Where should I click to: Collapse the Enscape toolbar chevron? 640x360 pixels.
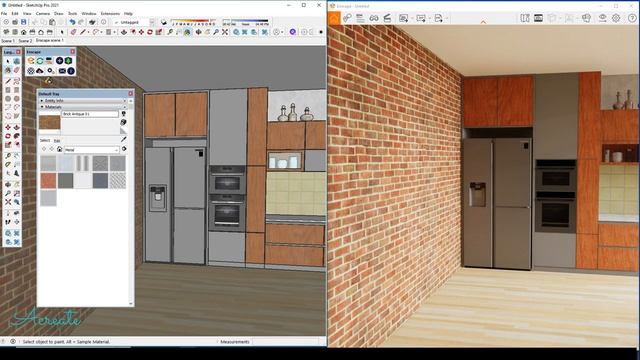(x=483, y=22)
